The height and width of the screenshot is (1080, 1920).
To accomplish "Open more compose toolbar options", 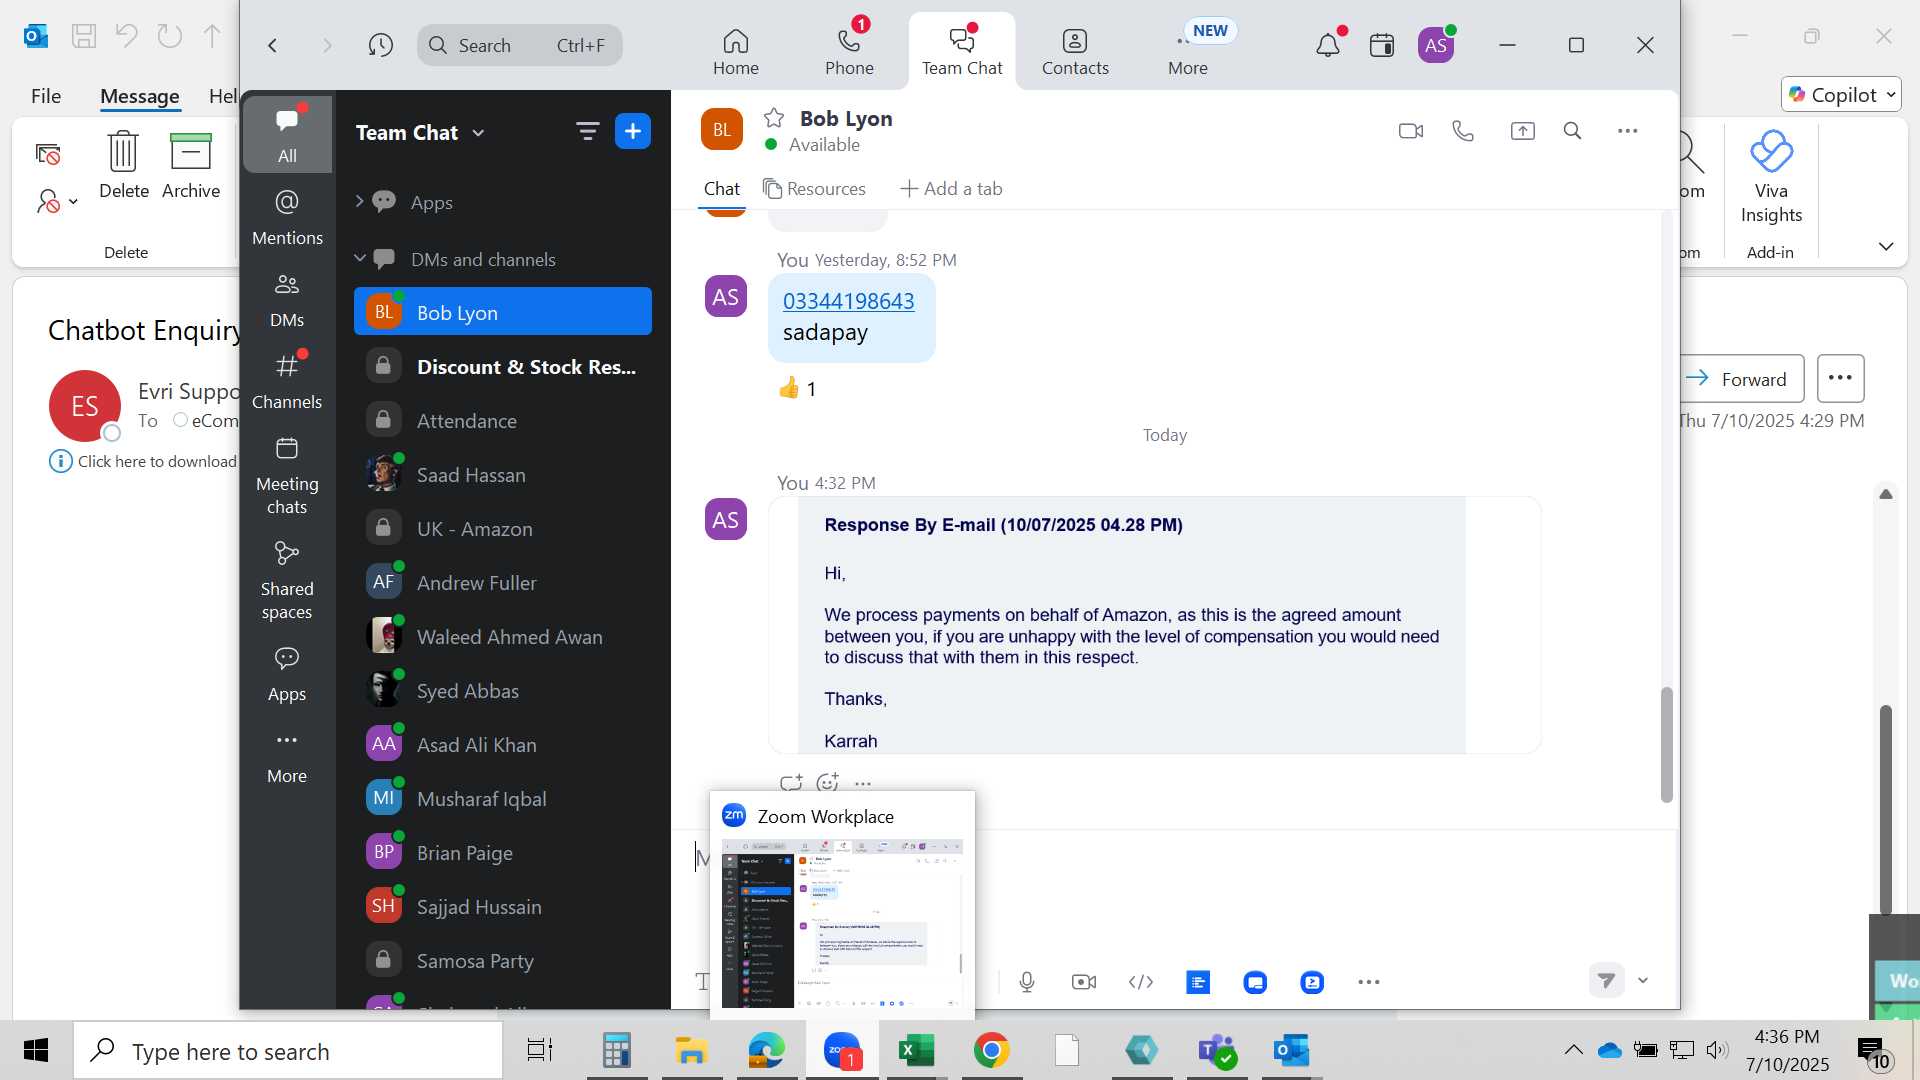I will 1369,982.
